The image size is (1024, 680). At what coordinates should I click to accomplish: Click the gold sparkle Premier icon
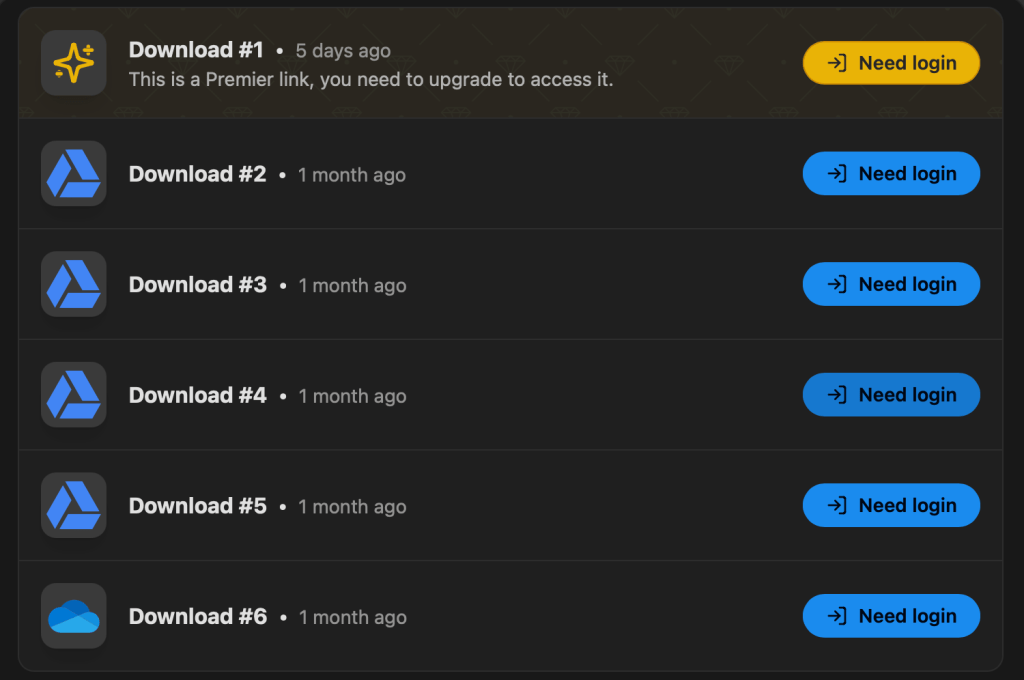tap(74, 63)
